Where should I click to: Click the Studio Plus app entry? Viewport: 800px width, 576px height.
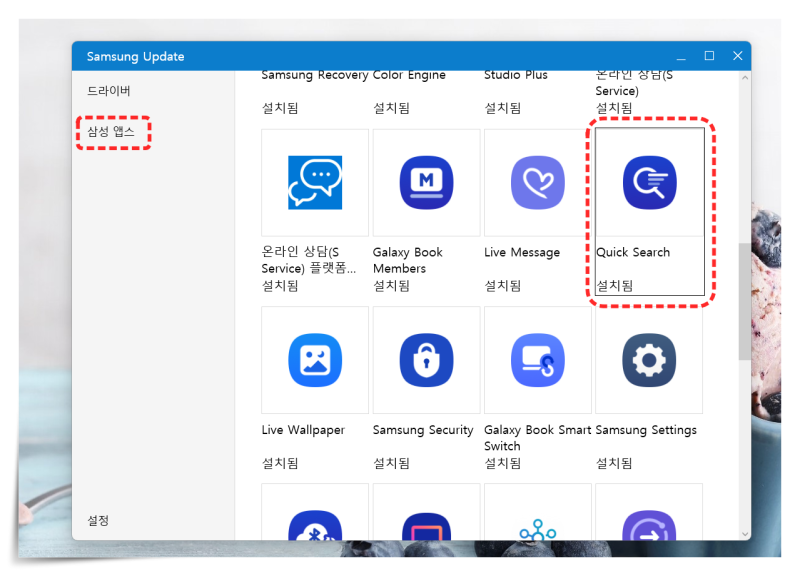coord(514,74)
